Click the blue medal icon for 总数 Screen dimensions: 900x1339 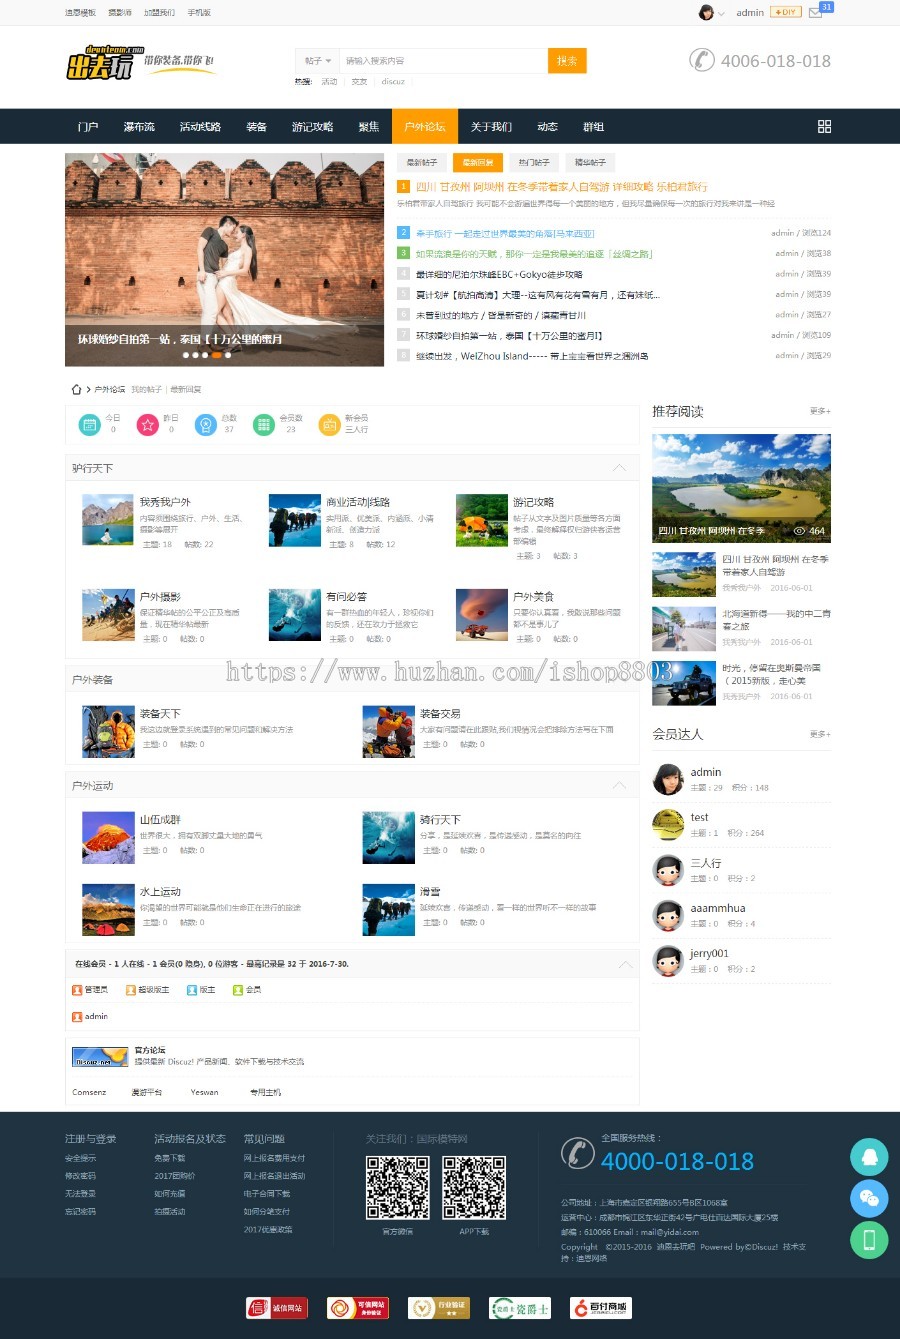[x=206, y=425]
